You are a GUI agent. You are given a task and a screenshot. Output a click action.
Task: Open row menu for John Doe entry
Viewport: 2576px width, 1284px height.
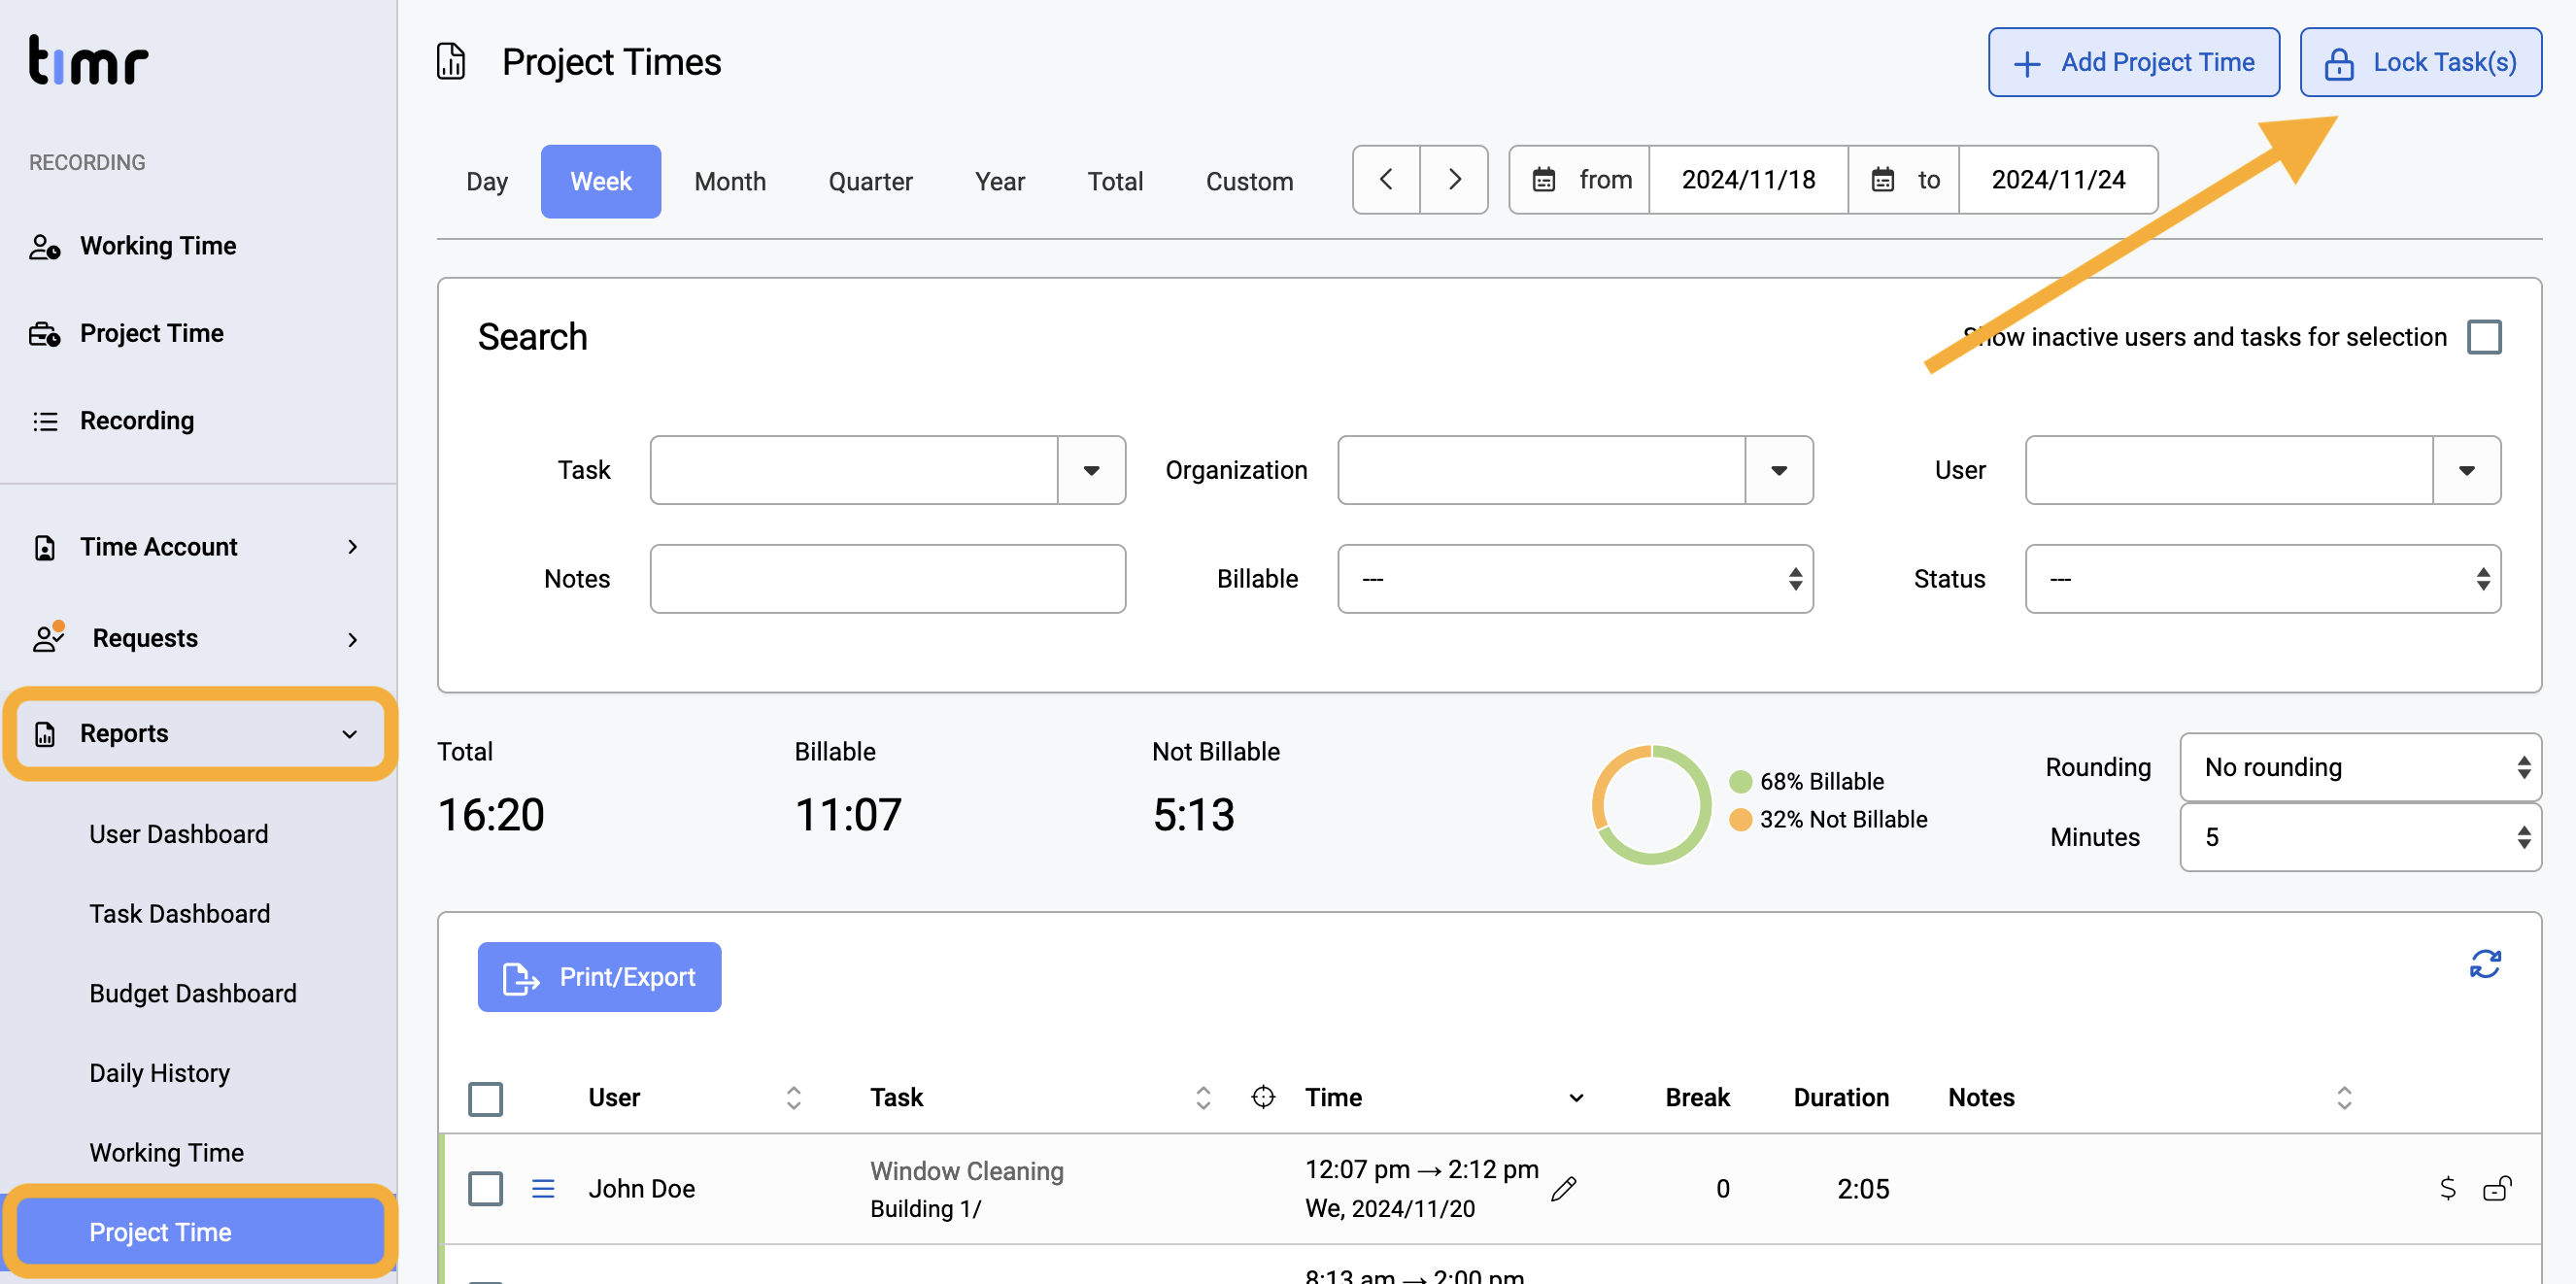(543, 1188)
